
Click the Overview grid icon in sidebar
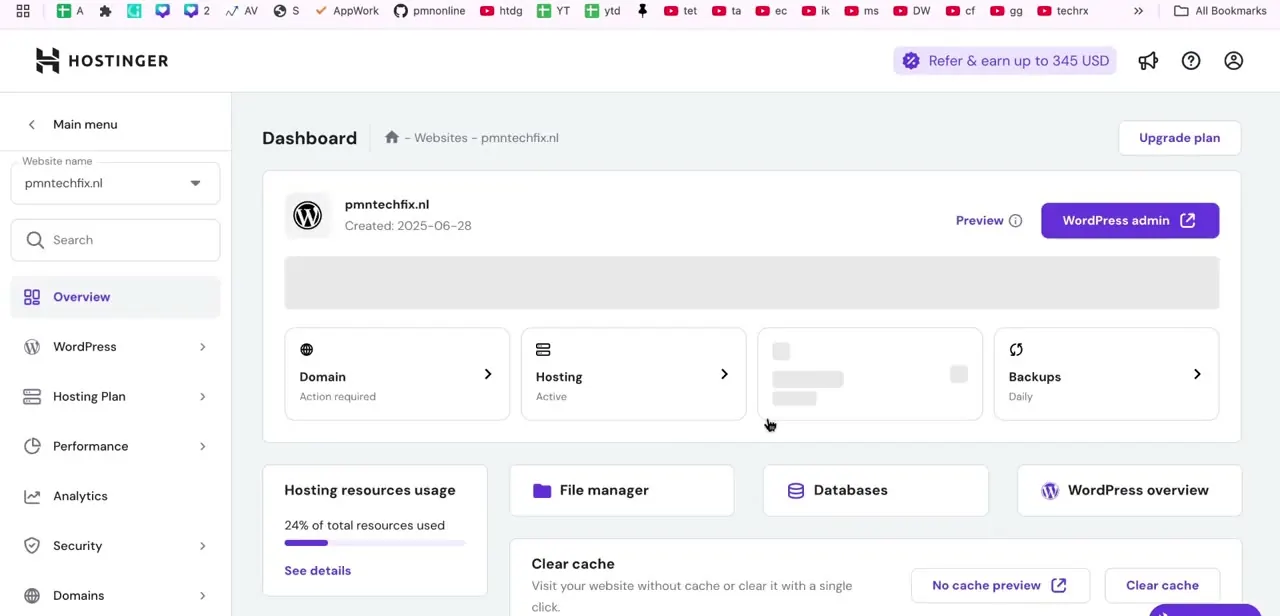(32, 297)
